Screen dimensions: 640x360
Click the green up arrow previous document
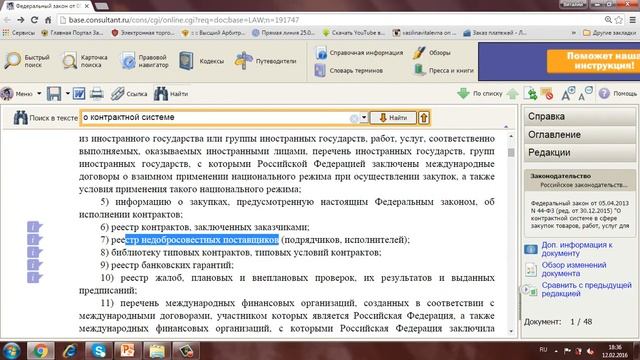[512, 93]
